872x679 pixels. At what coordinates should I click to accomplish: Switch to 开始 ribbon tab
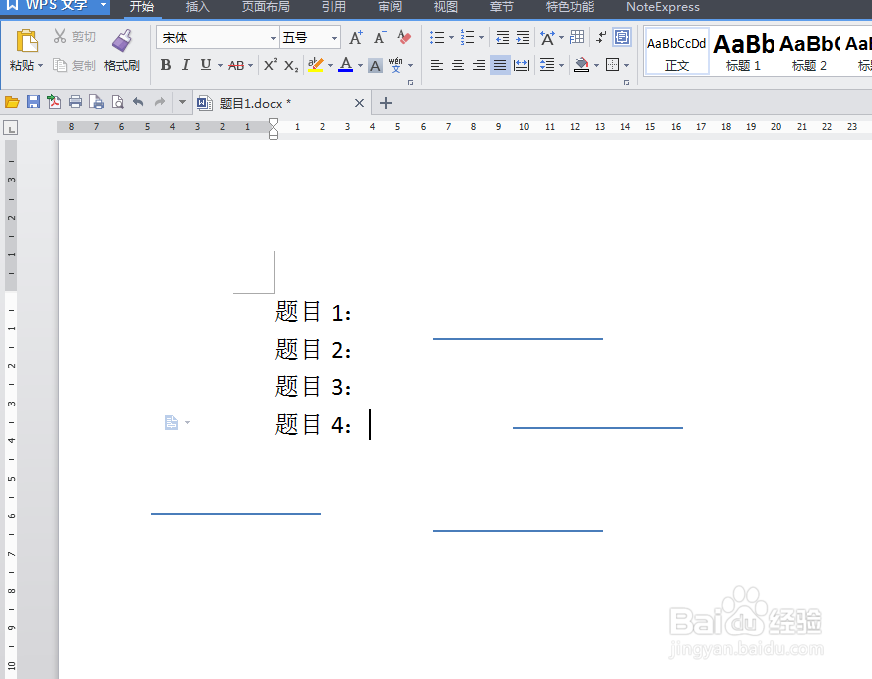[141, 7]
